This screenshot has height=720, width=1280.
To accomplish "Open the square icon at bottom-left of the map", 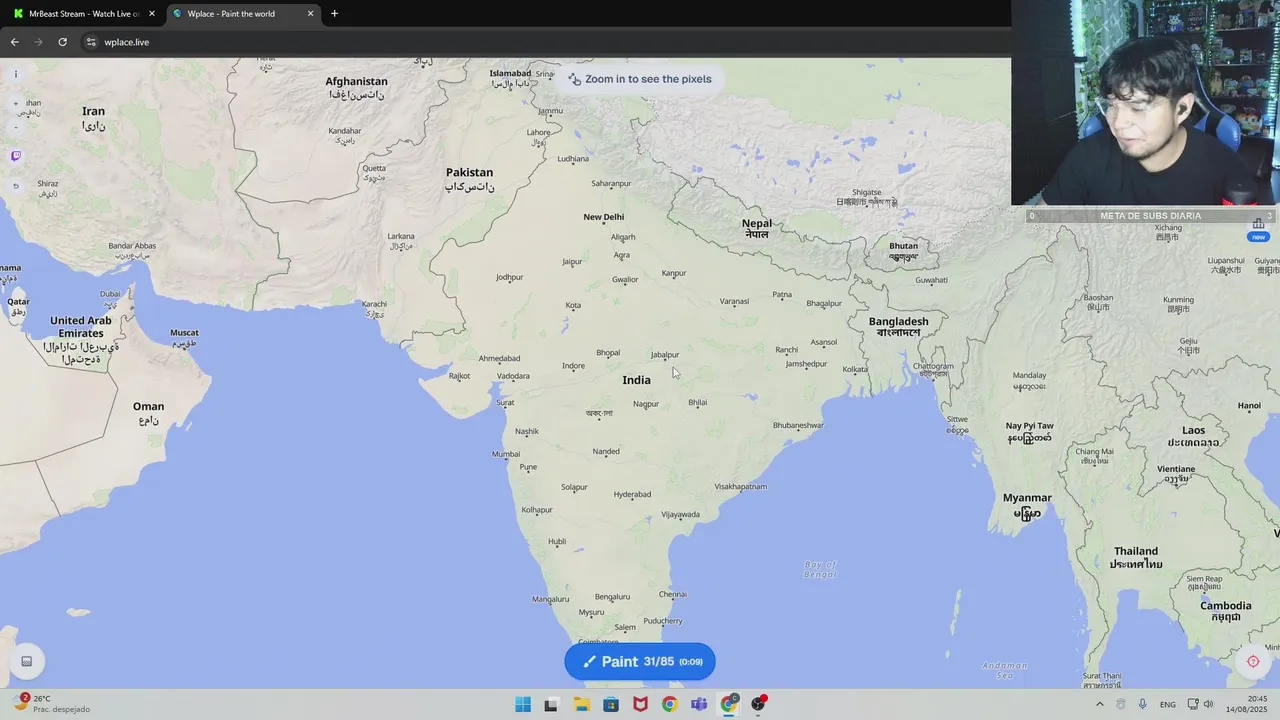I will pos(26,661).
